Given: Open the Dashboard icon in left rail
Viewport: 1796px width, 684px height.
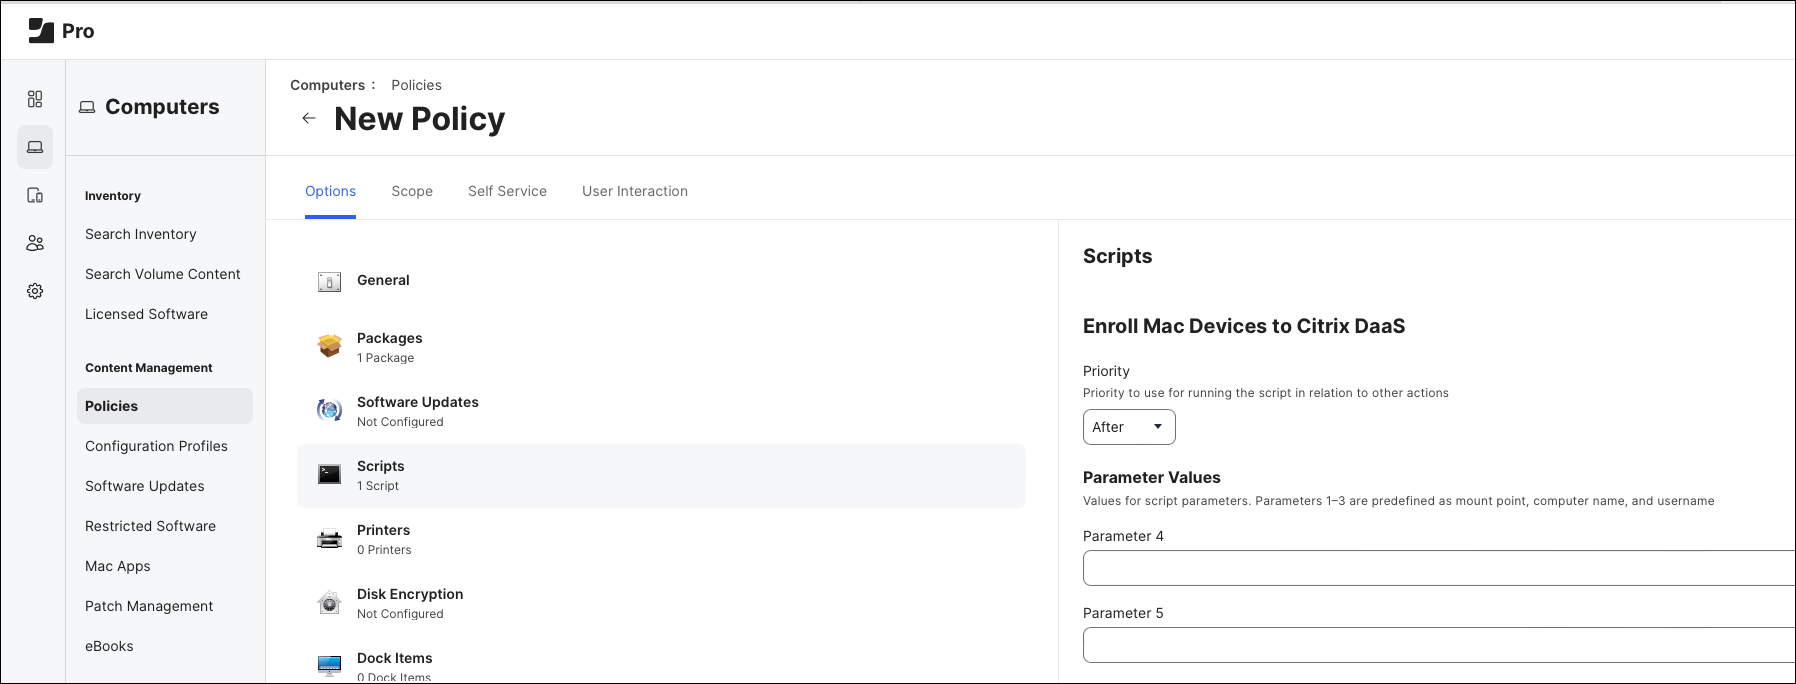Looking at the screenshot, I should (35, 99).
